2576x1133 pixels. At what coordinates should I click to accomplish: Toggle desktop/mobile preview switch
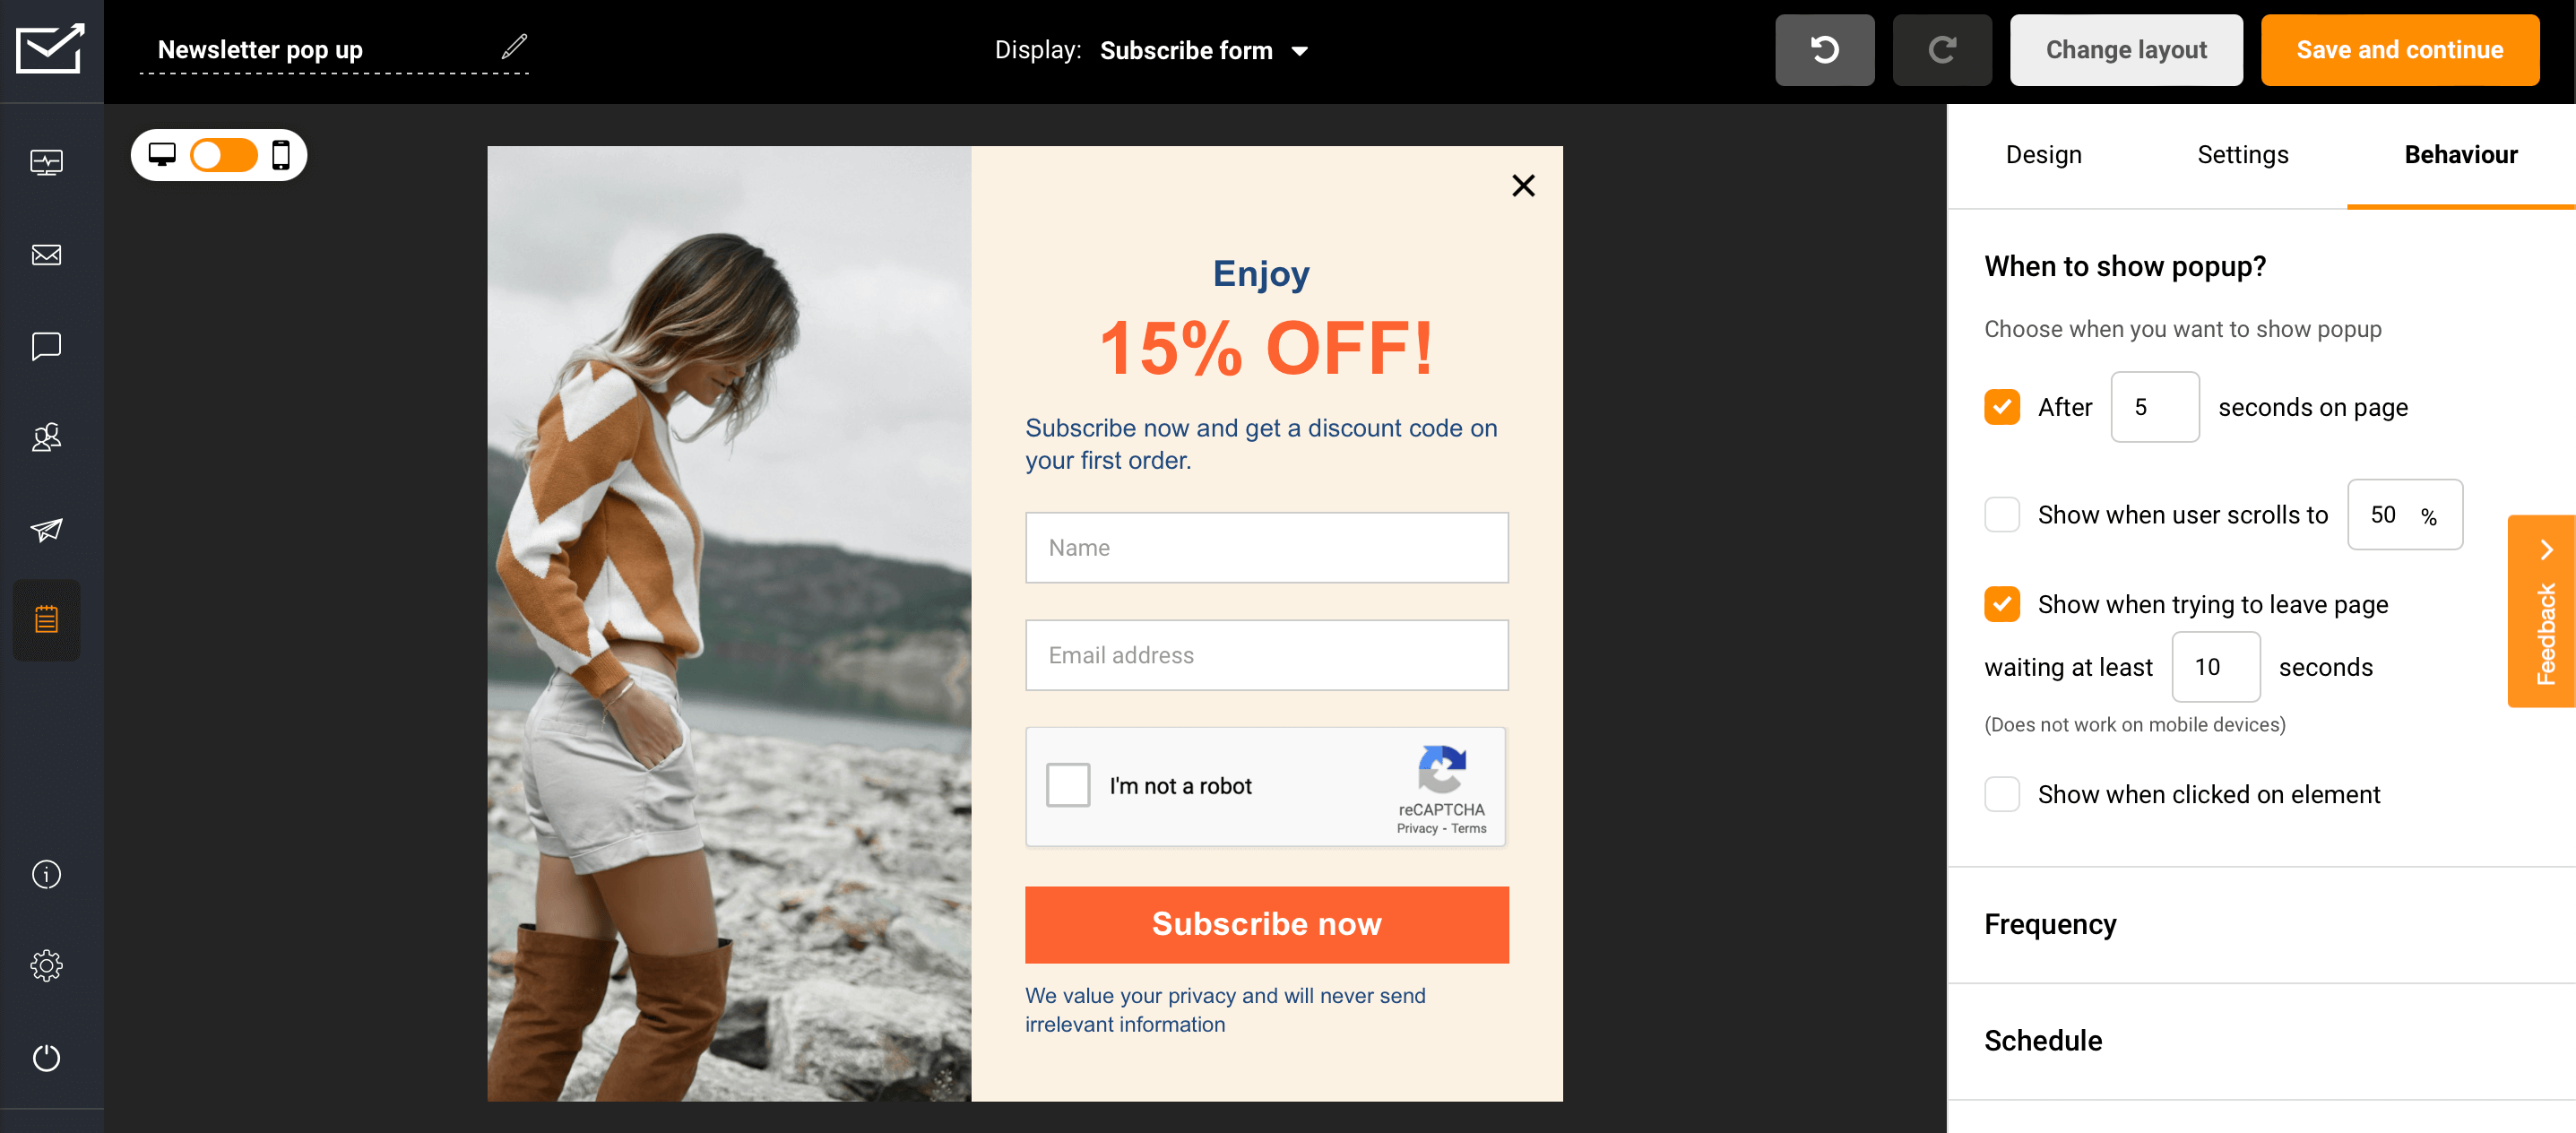pos(223,155)
